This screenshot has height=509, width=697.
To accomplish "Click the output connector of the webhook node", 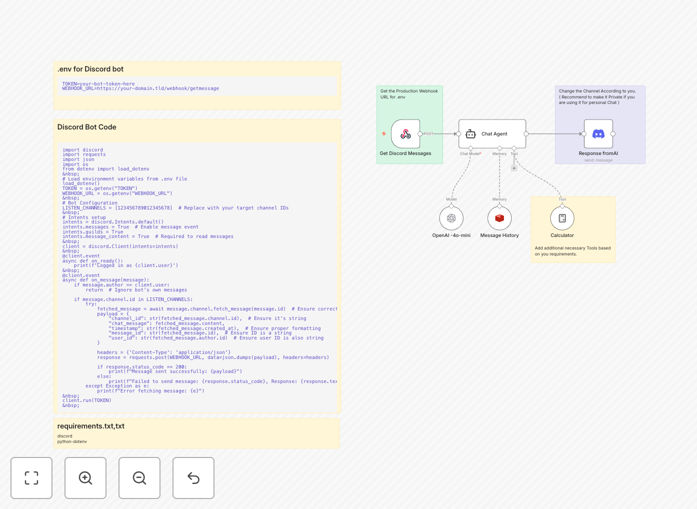I will pos(420,133).
